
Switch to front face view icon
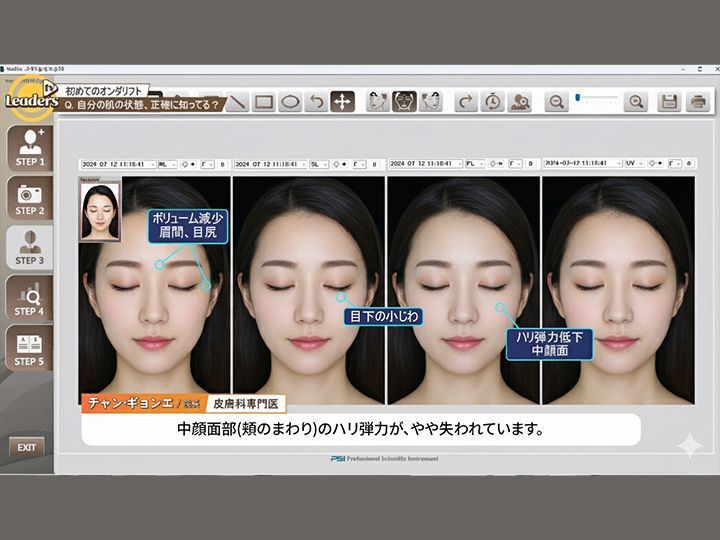(404, 102)
